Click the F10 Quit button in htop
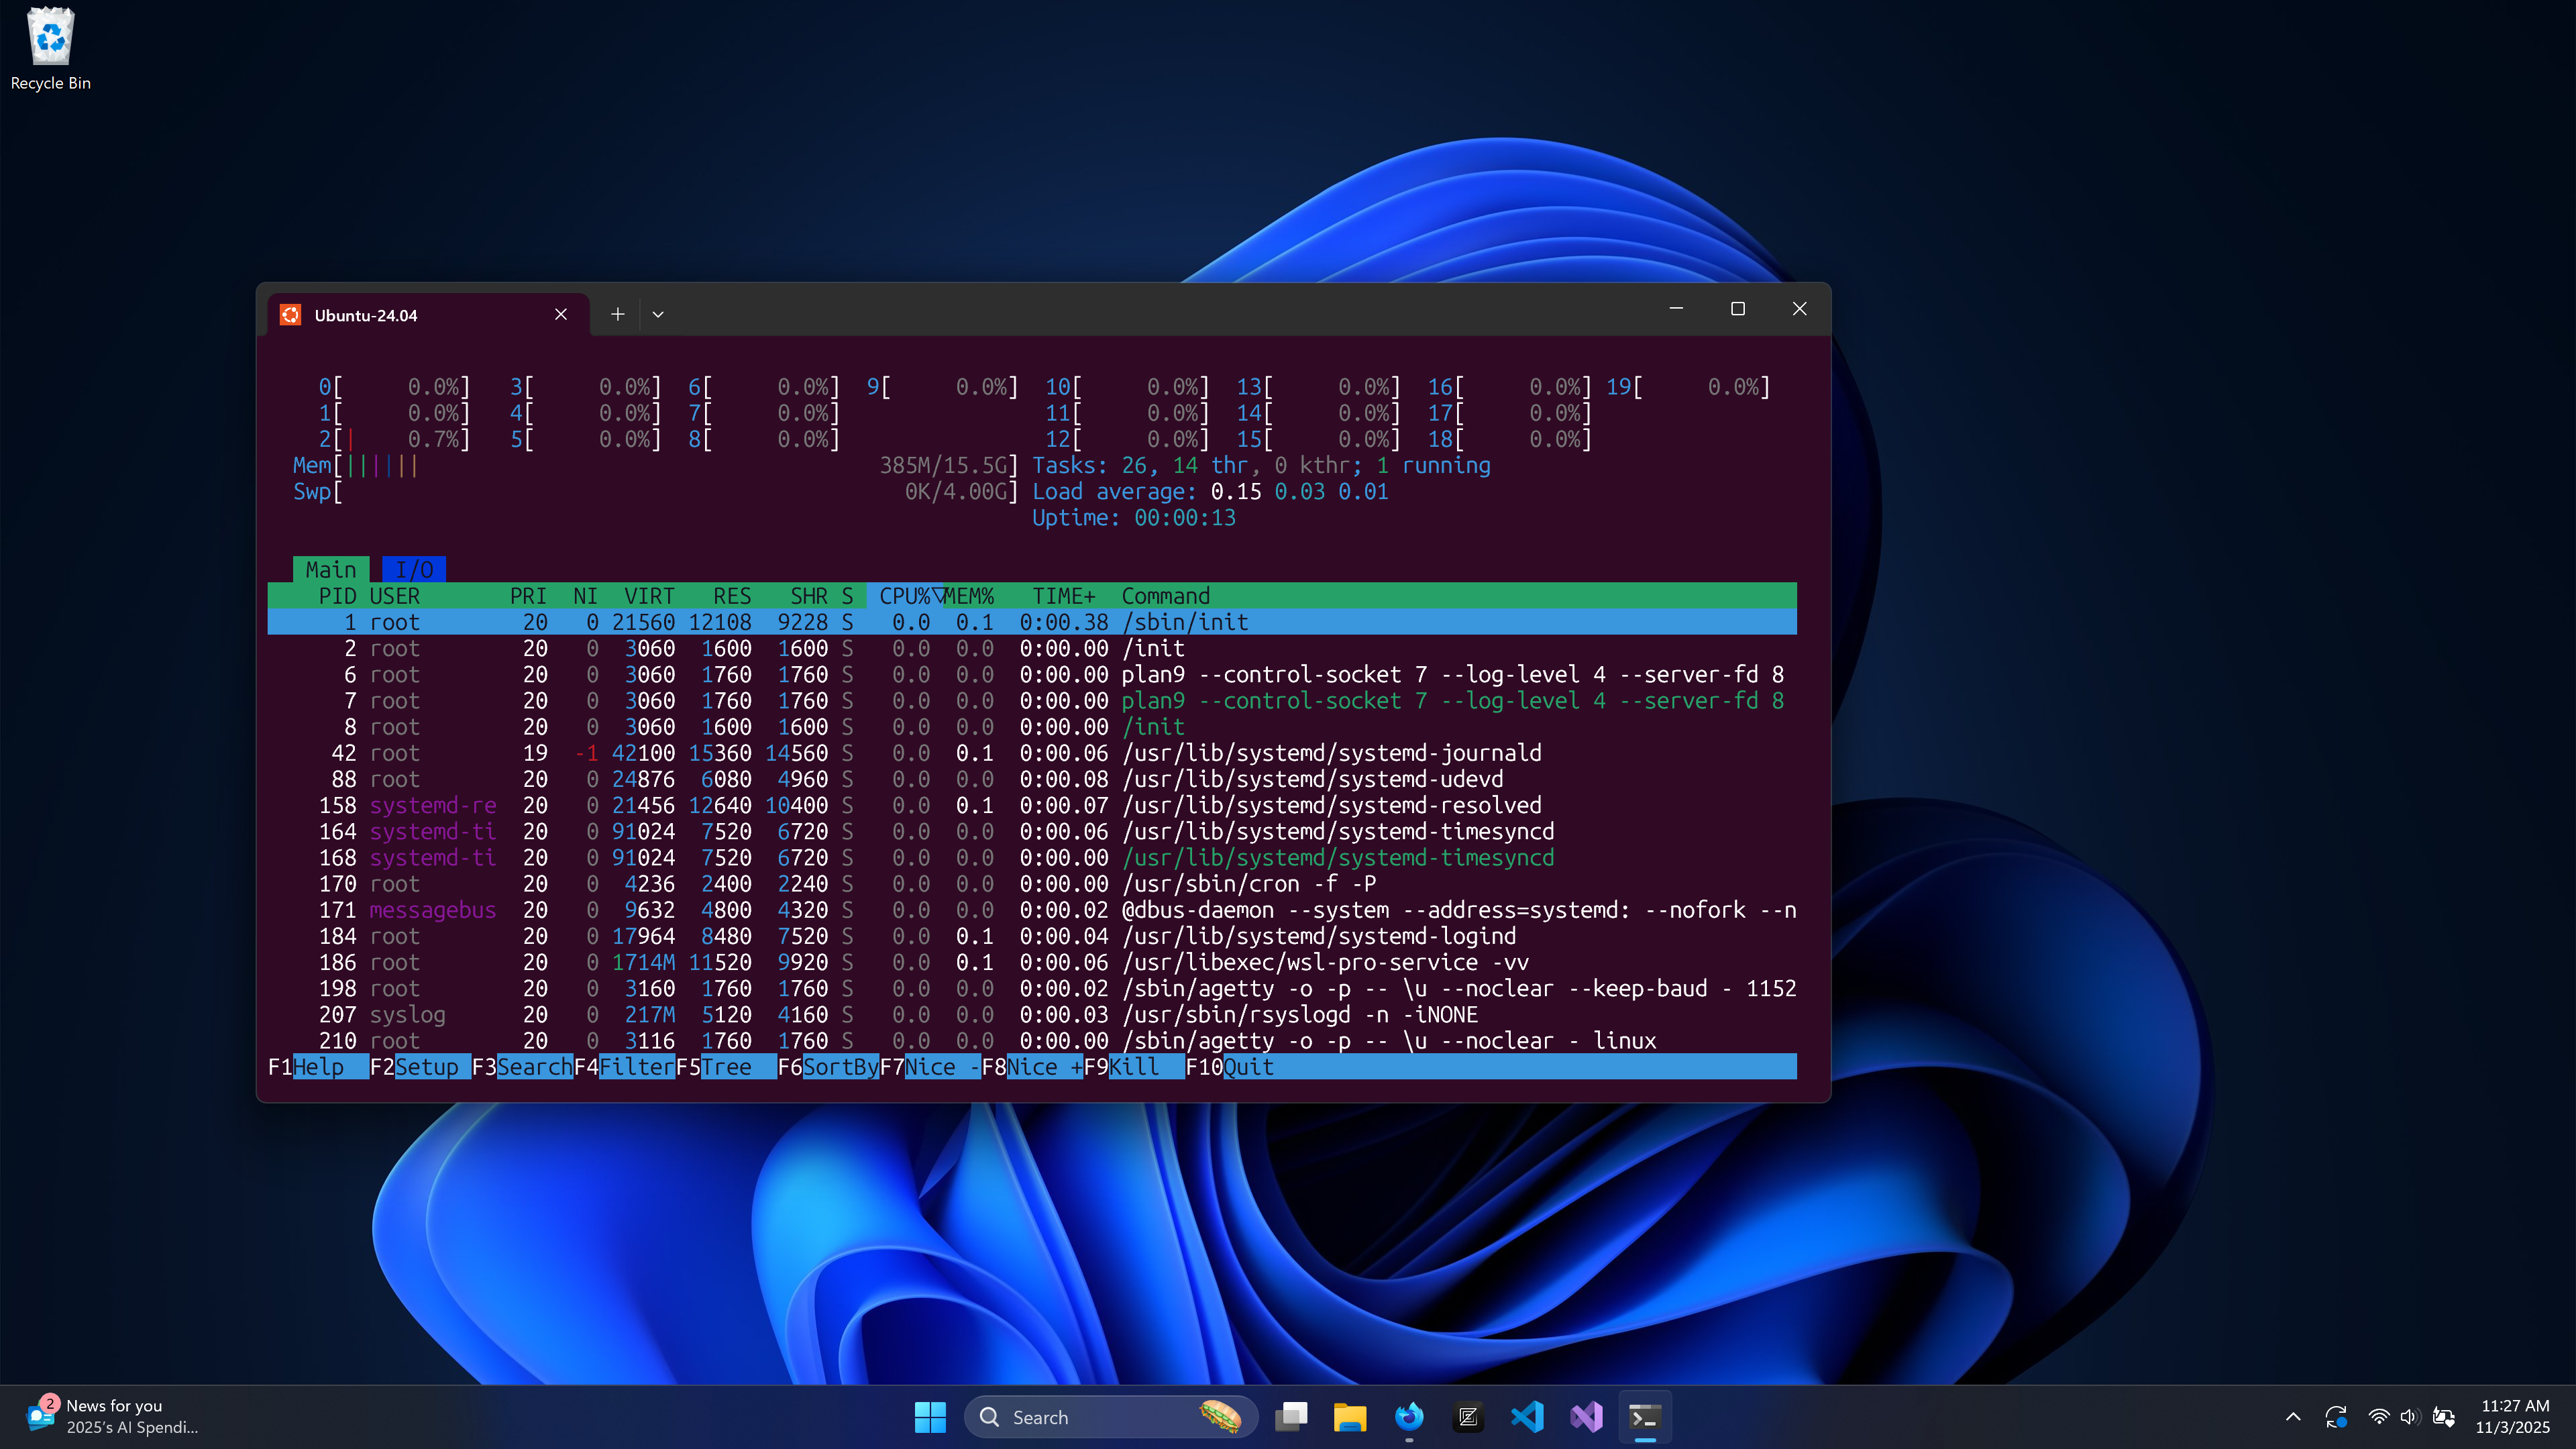This screenshot has width=2576, height=1449. (1247, 1067)
